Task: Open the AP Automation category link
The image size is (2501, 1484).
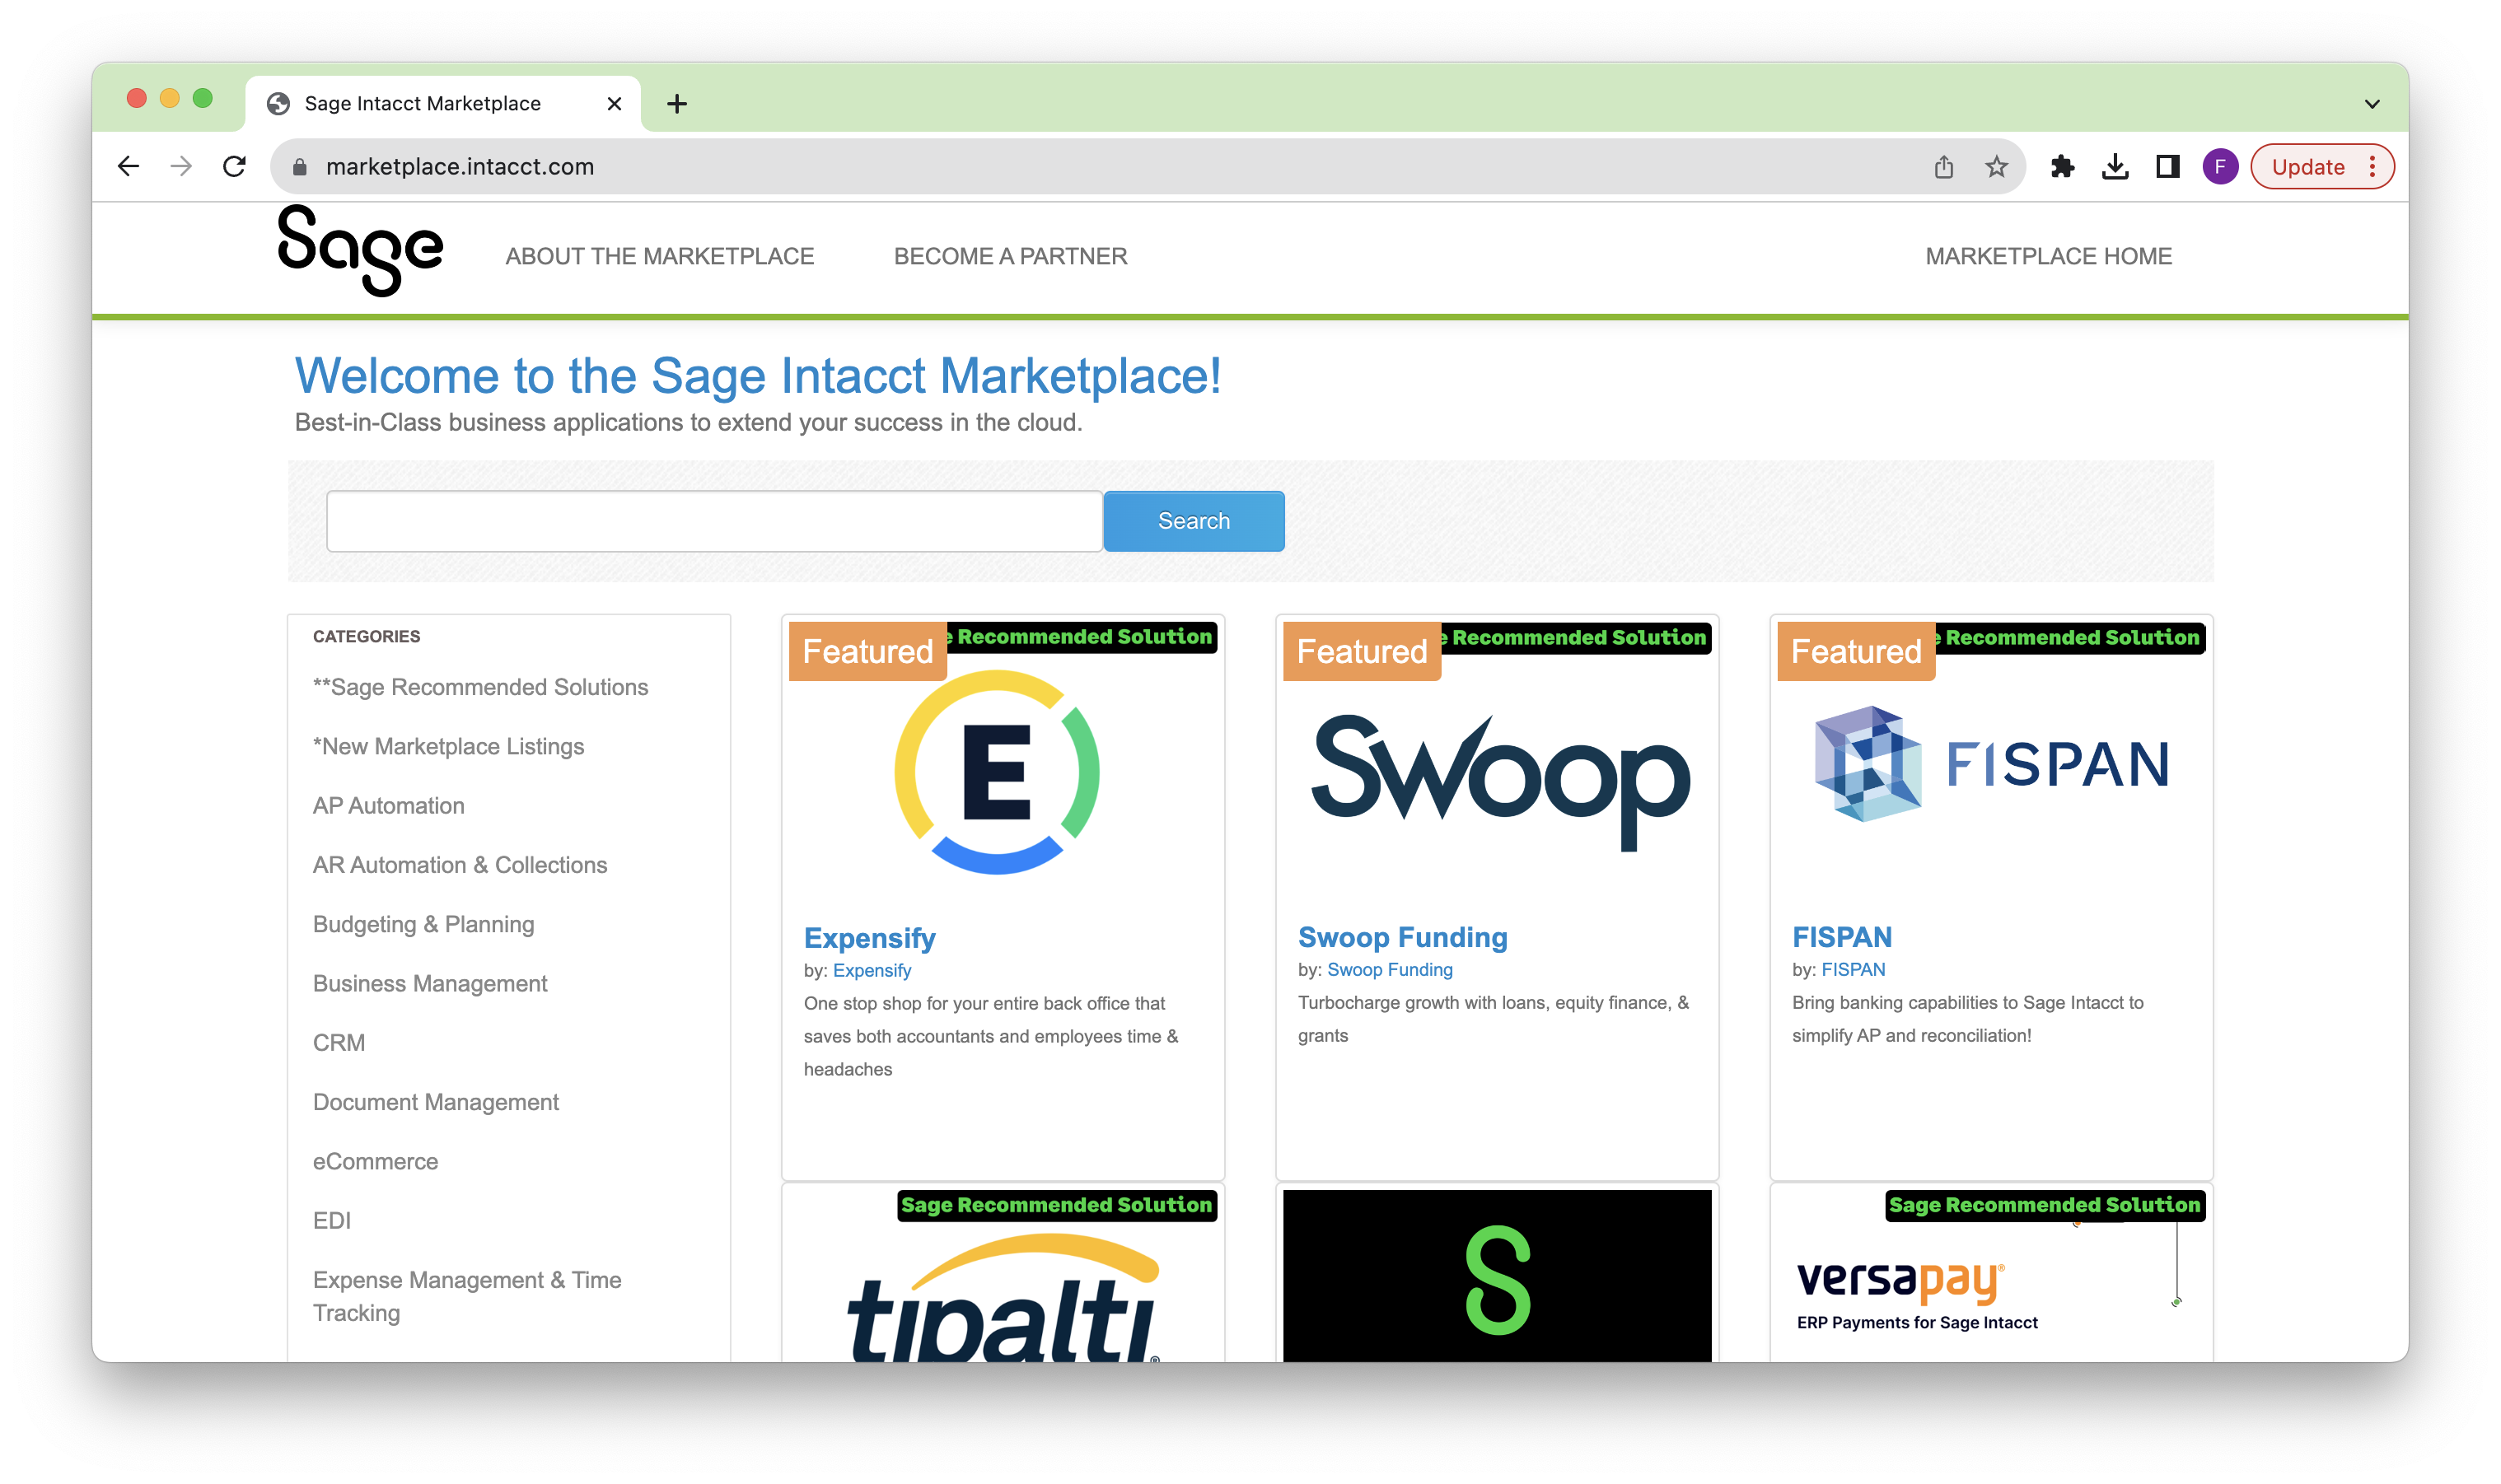Action: [x=389, y=805]
